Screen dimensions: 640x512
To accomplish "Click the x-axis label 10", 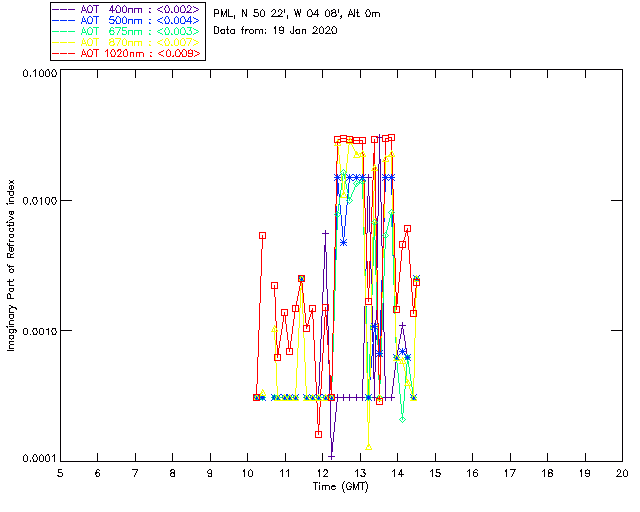I will (247, 473).
